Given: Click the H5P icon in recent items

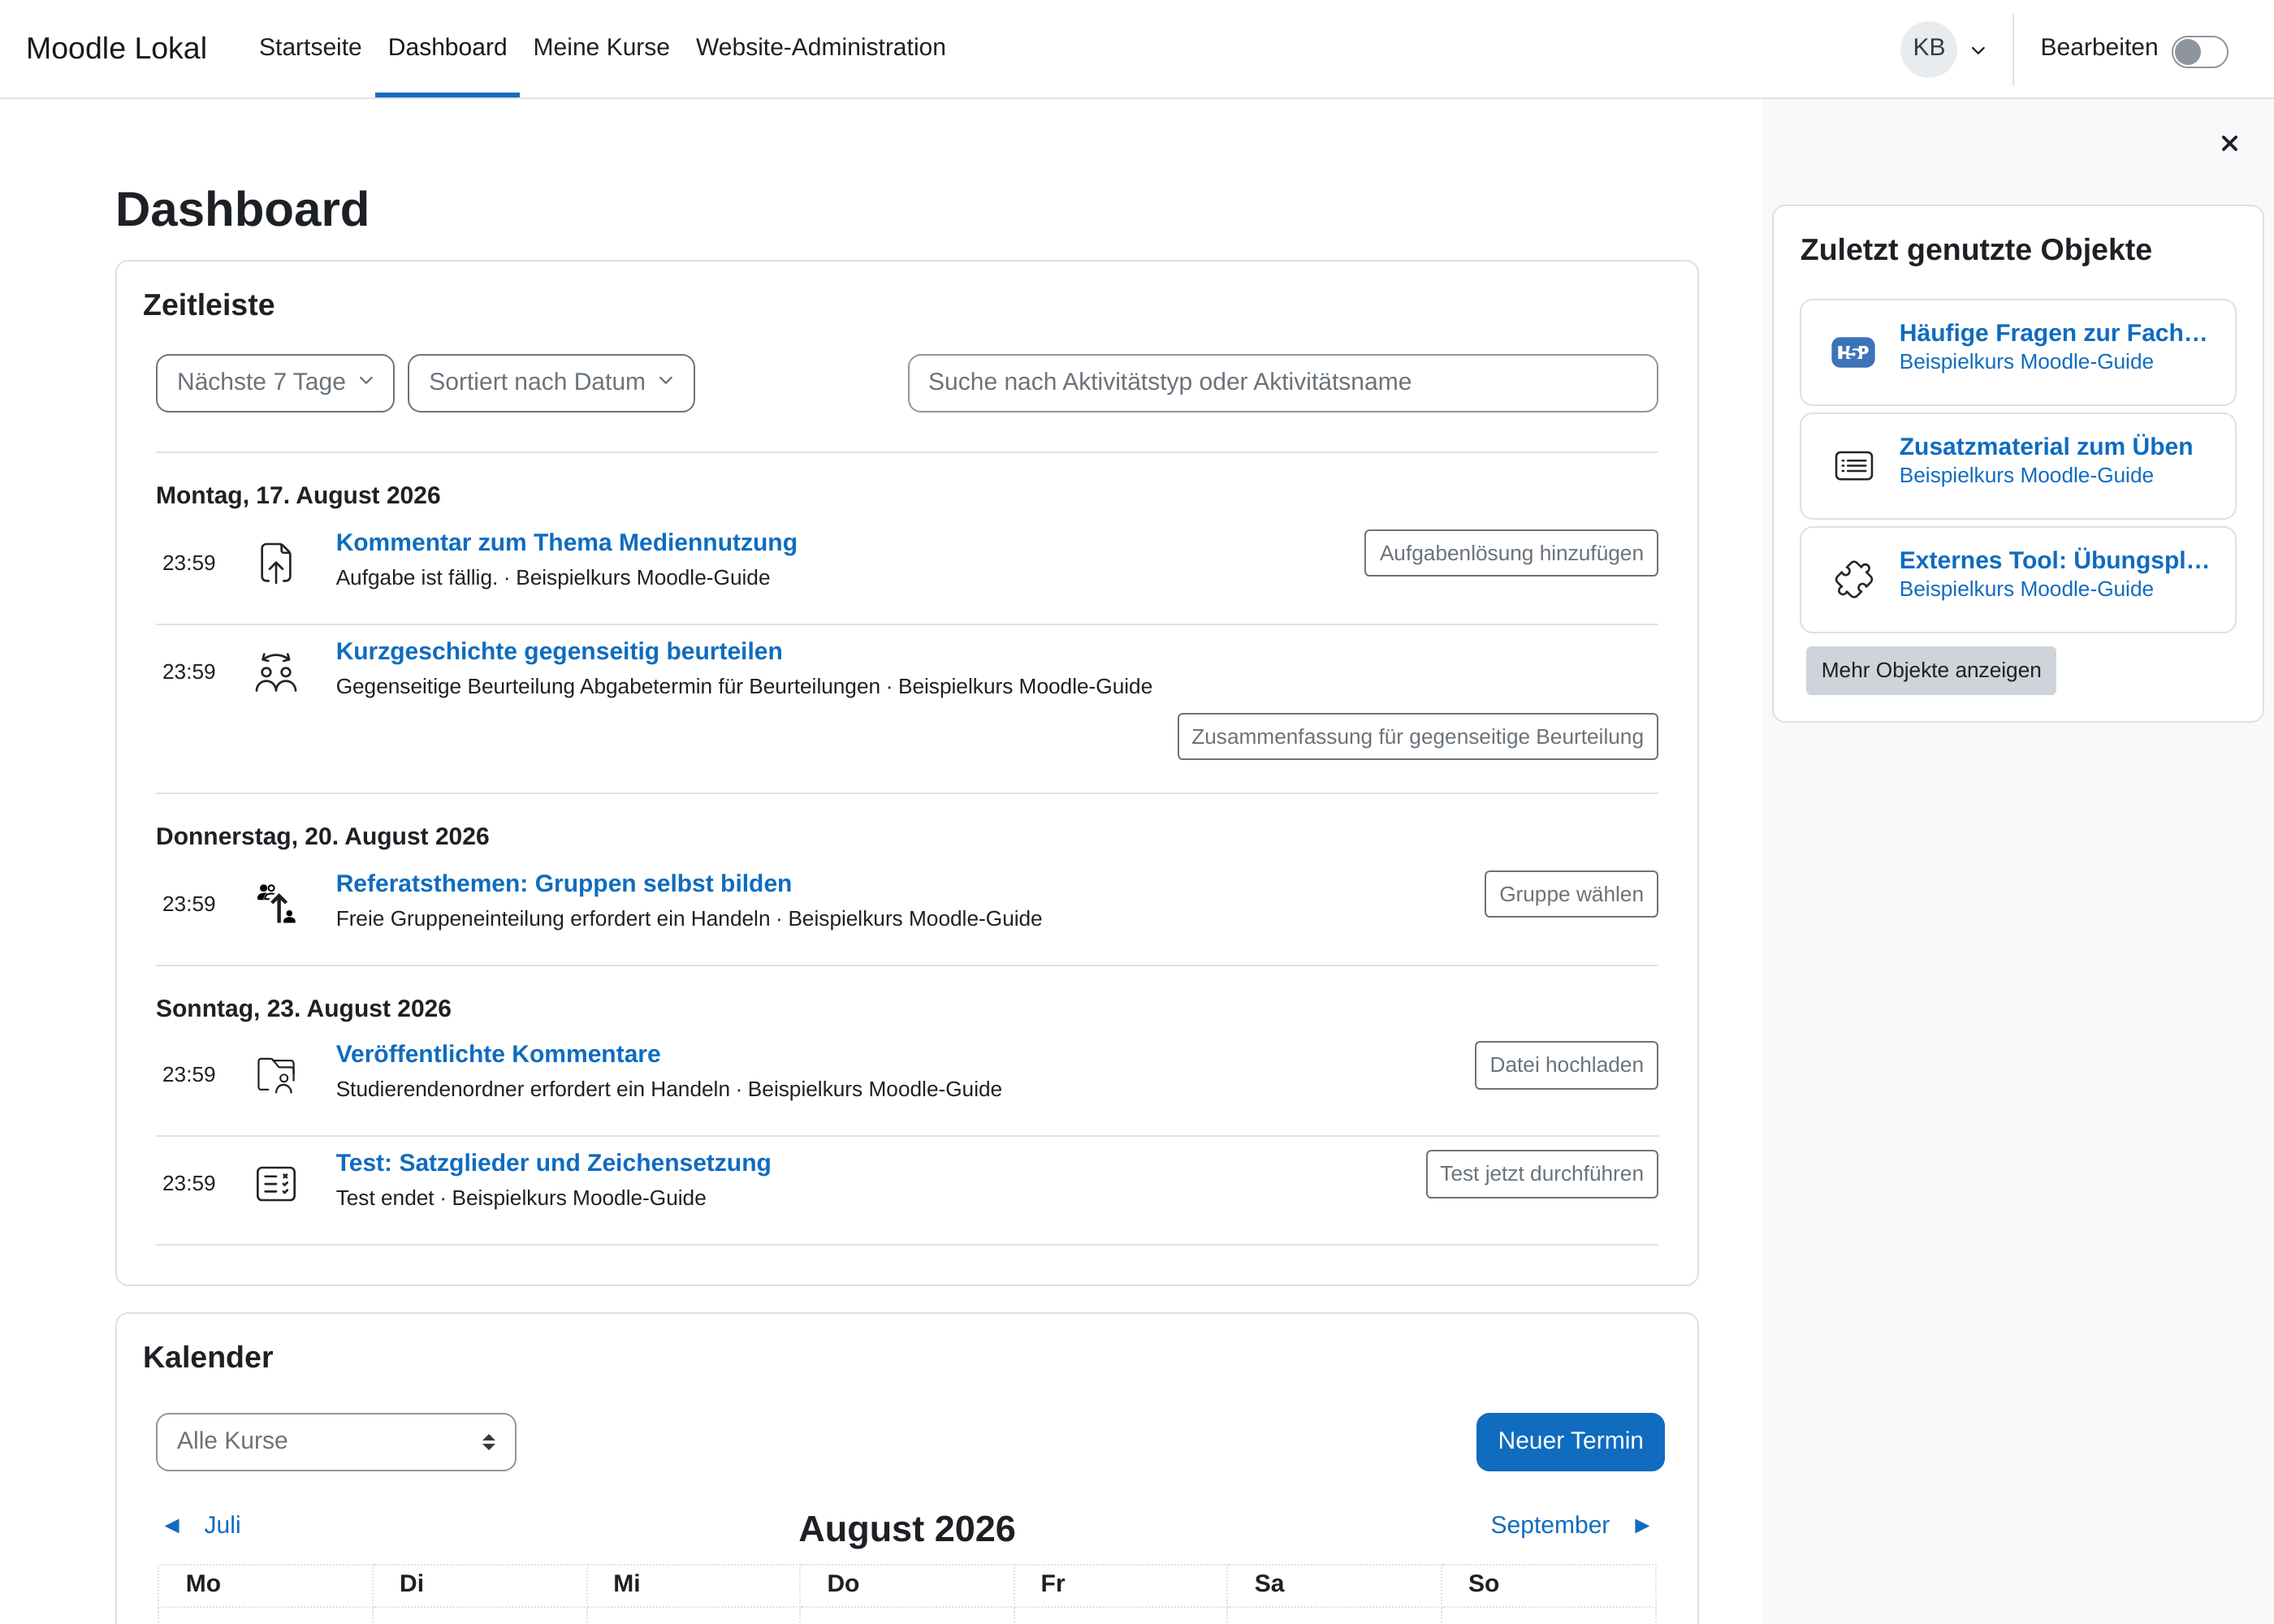Looking at the screenshot, I should point(1853,352).
